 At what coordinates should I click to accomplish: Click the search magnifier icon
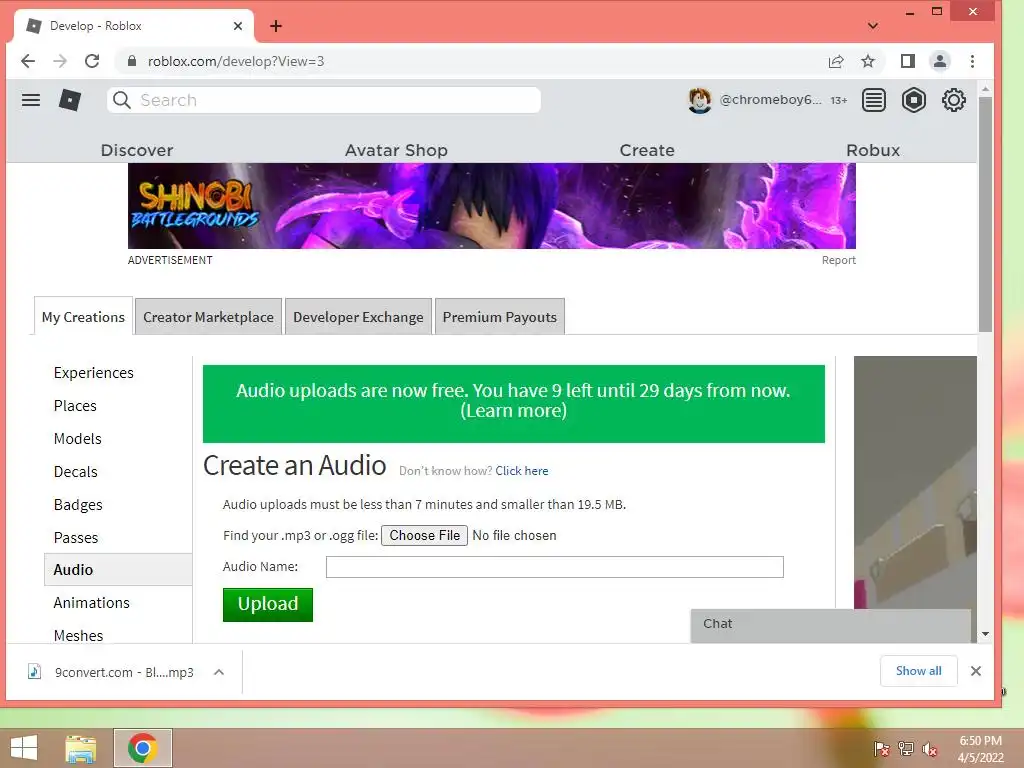[x=121, y=100]
